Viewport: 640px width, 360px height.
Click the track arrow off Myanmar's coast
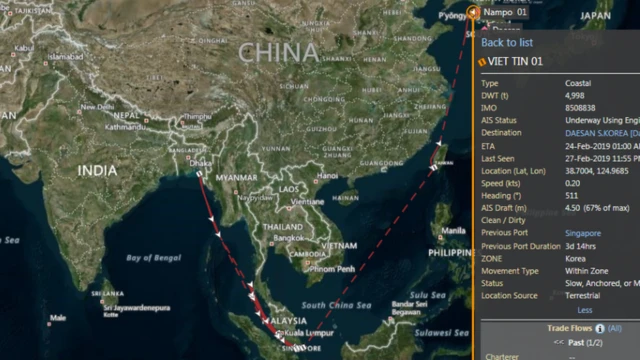click(211, 219)
